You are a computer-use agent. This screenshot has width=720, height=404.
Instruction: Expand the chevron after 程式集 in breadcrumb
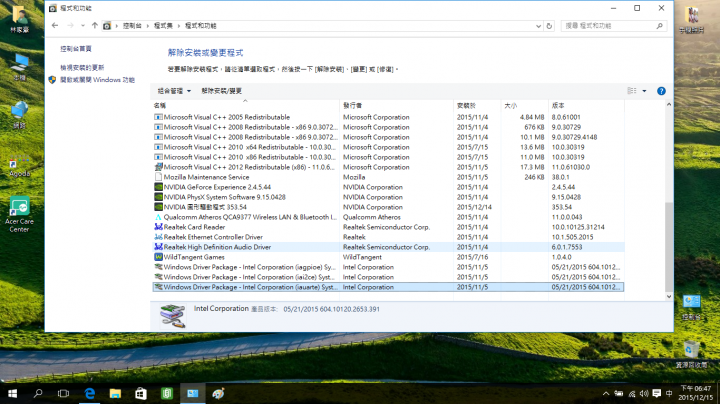(179, 26)
